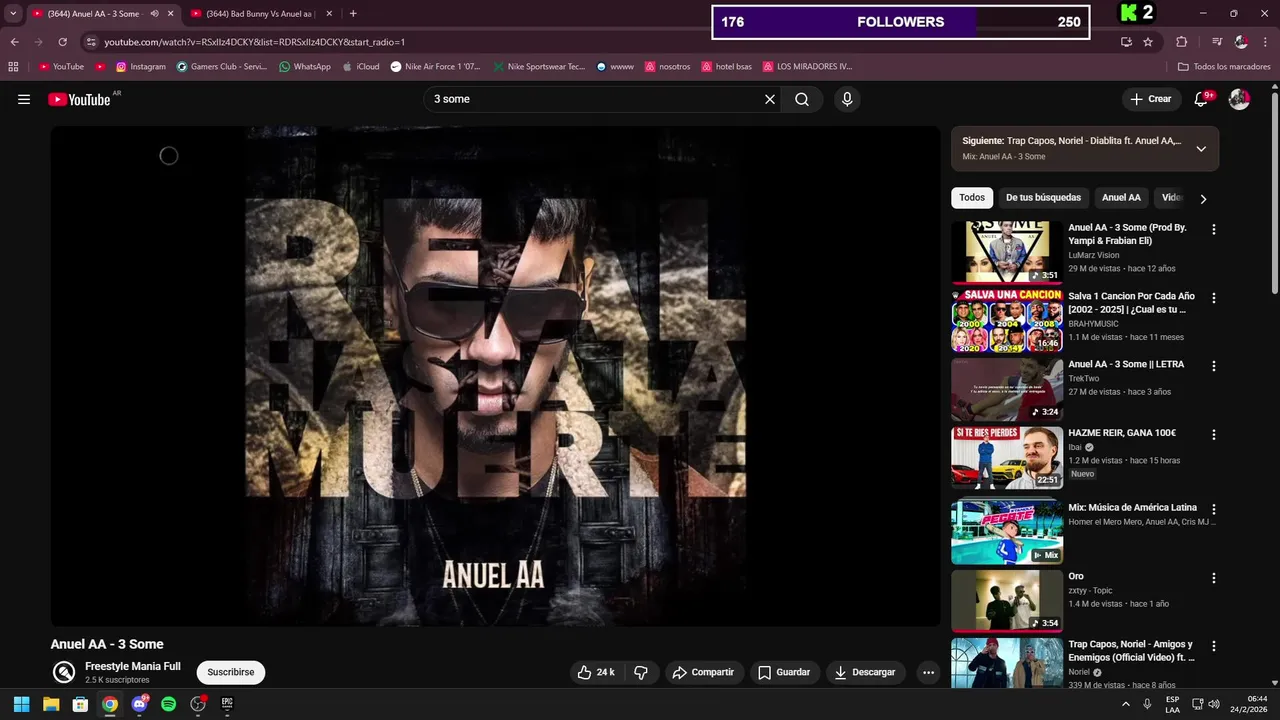Open options for Trap Capos Amigos video
1280x720 pixels.
(x=1214, y=646)
